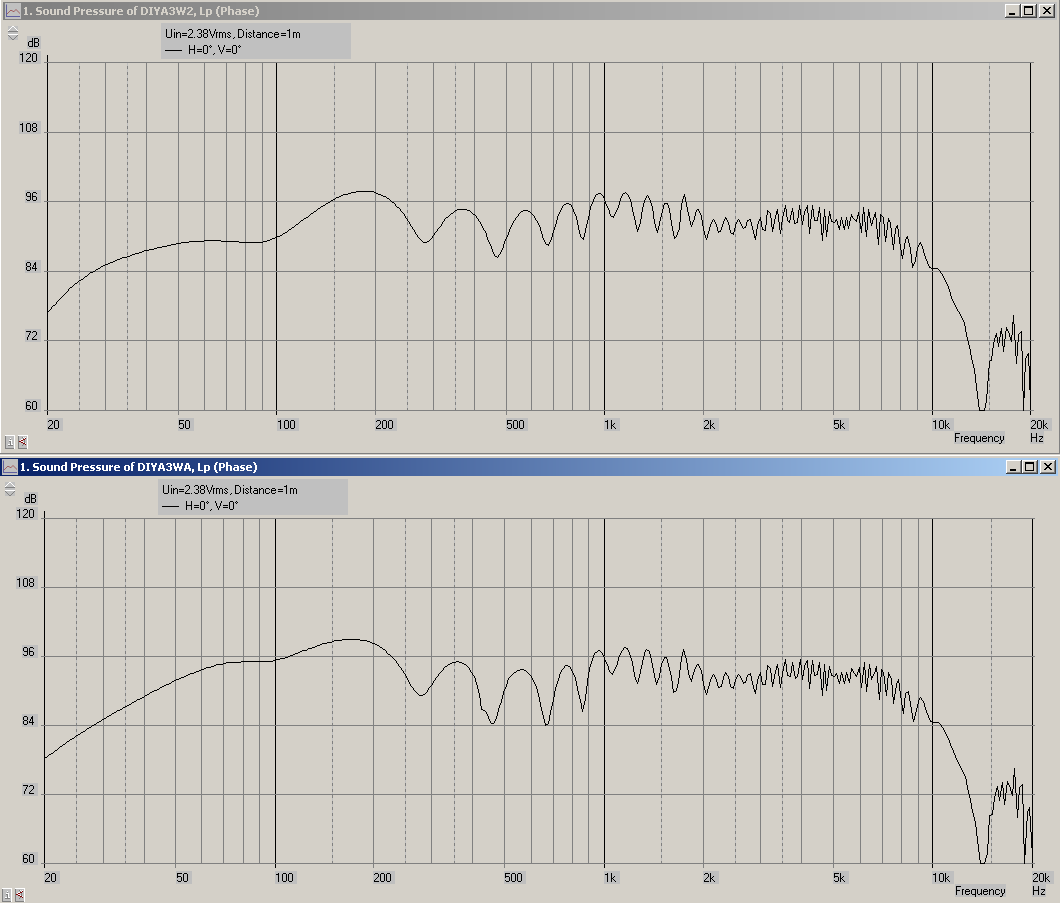This screenshot has width=1060, height=903.
Task: Minimize the DIYA3WA sound pressure window
Action: coord(1013,467)
